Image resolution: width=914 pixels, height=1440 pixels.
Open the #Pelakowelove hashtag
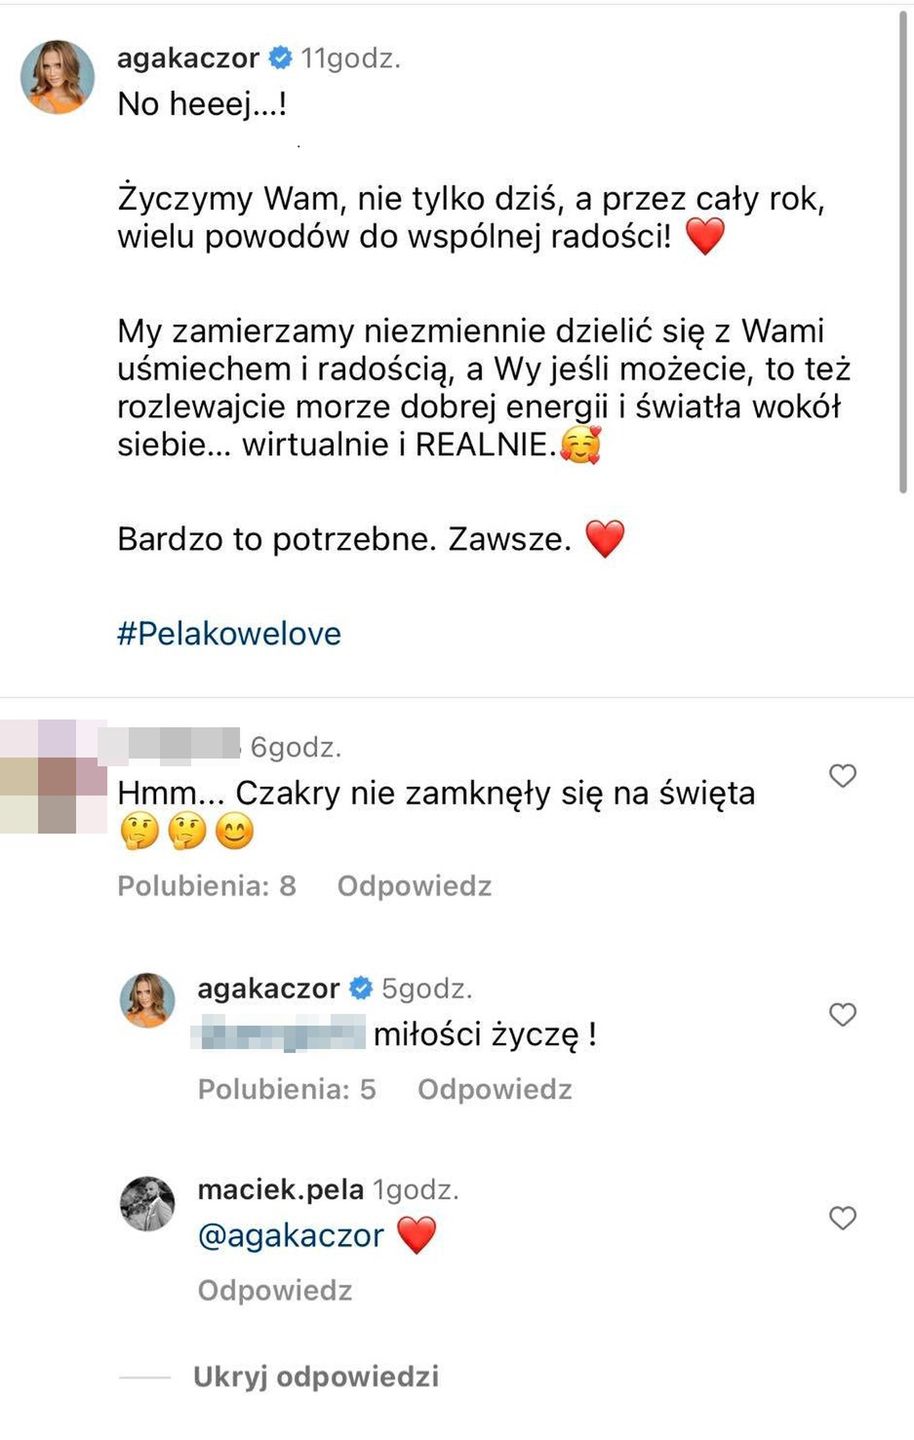click(229, 634)
